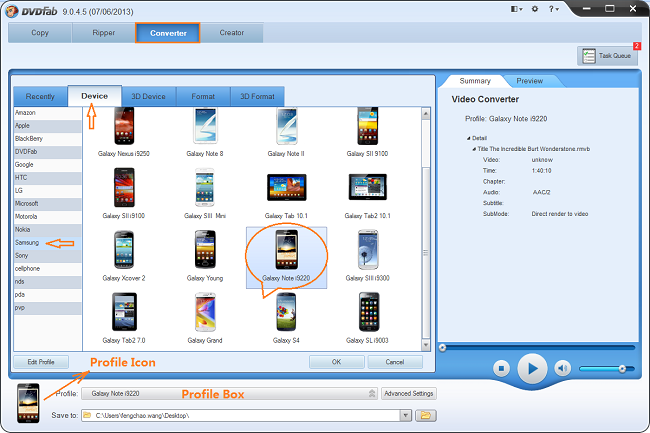
Task: Open the Preview tab
Action: click(530, 81)
